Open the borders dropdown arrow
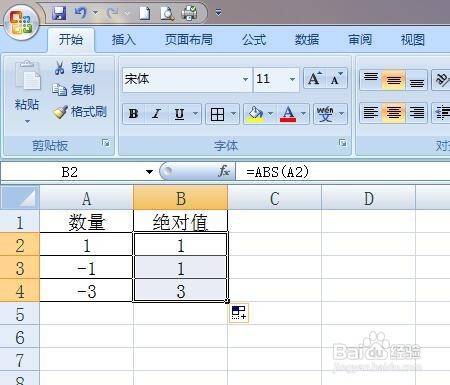The height and width of the screenshot is (385, 450). coord(234,114)
